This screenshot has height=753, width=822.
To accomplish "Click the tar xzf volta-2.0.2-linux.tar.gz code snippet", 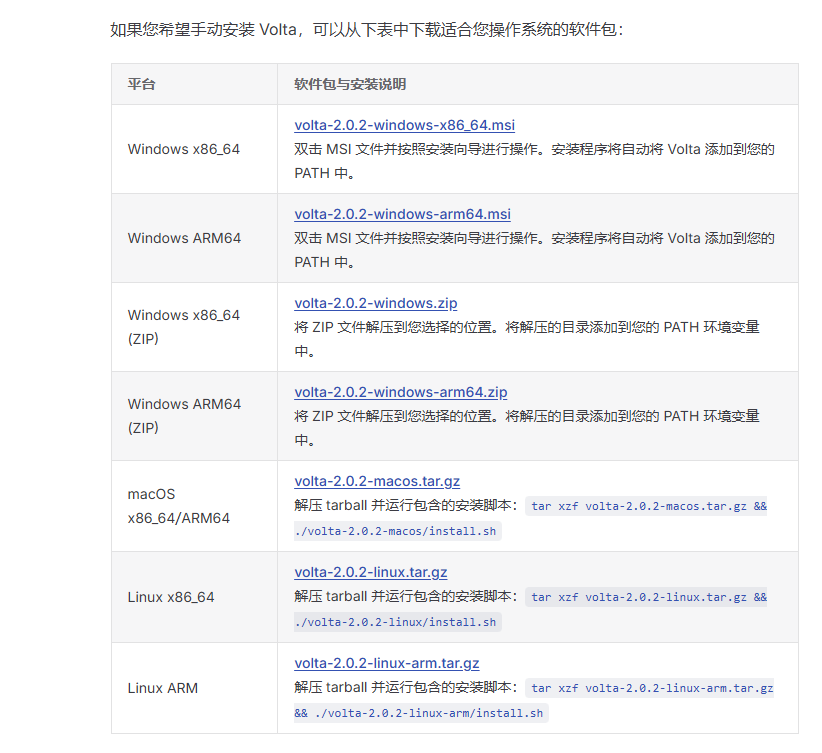I will [x=646, y=597].
